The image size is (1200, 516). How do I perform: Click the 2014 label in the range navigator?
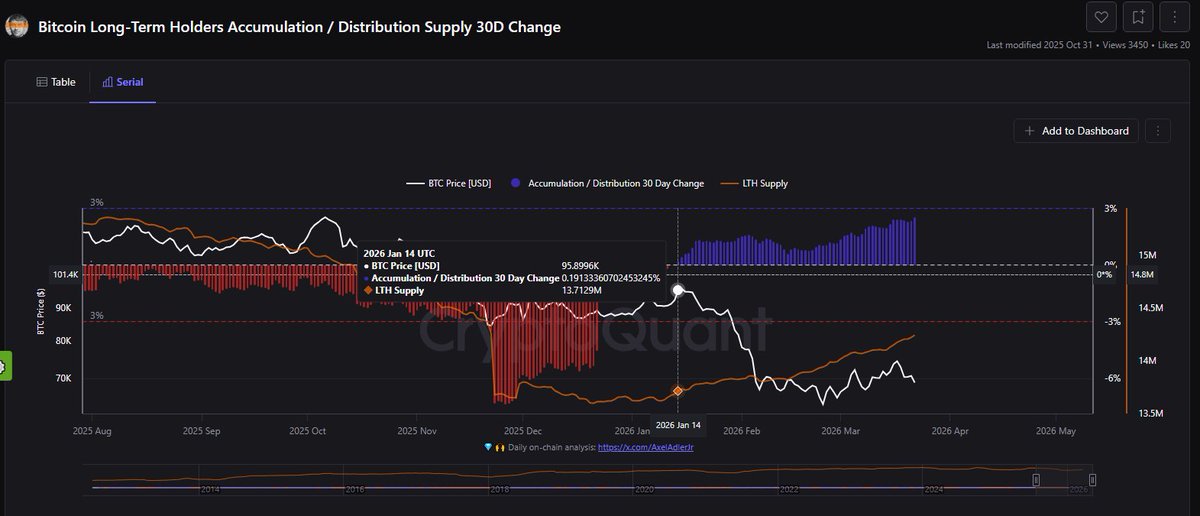[210, 490]
